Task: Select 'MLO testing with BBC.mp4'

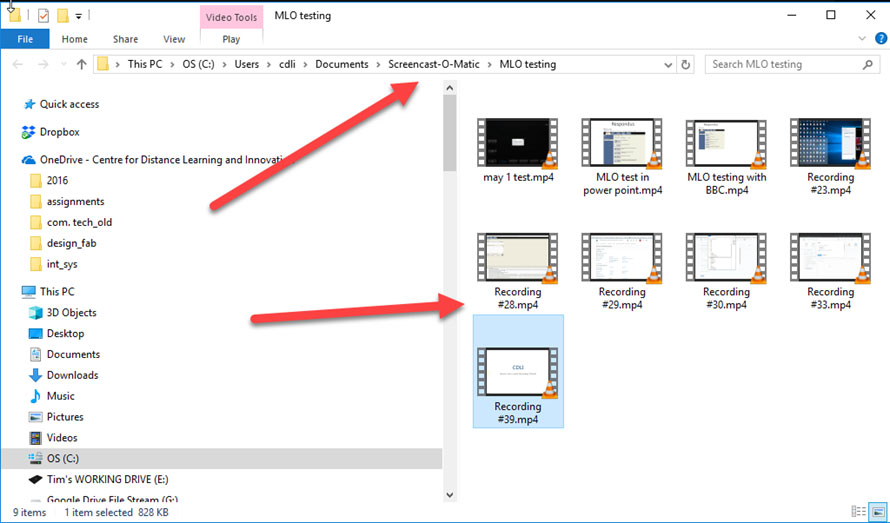Action: tap(727, 157)
